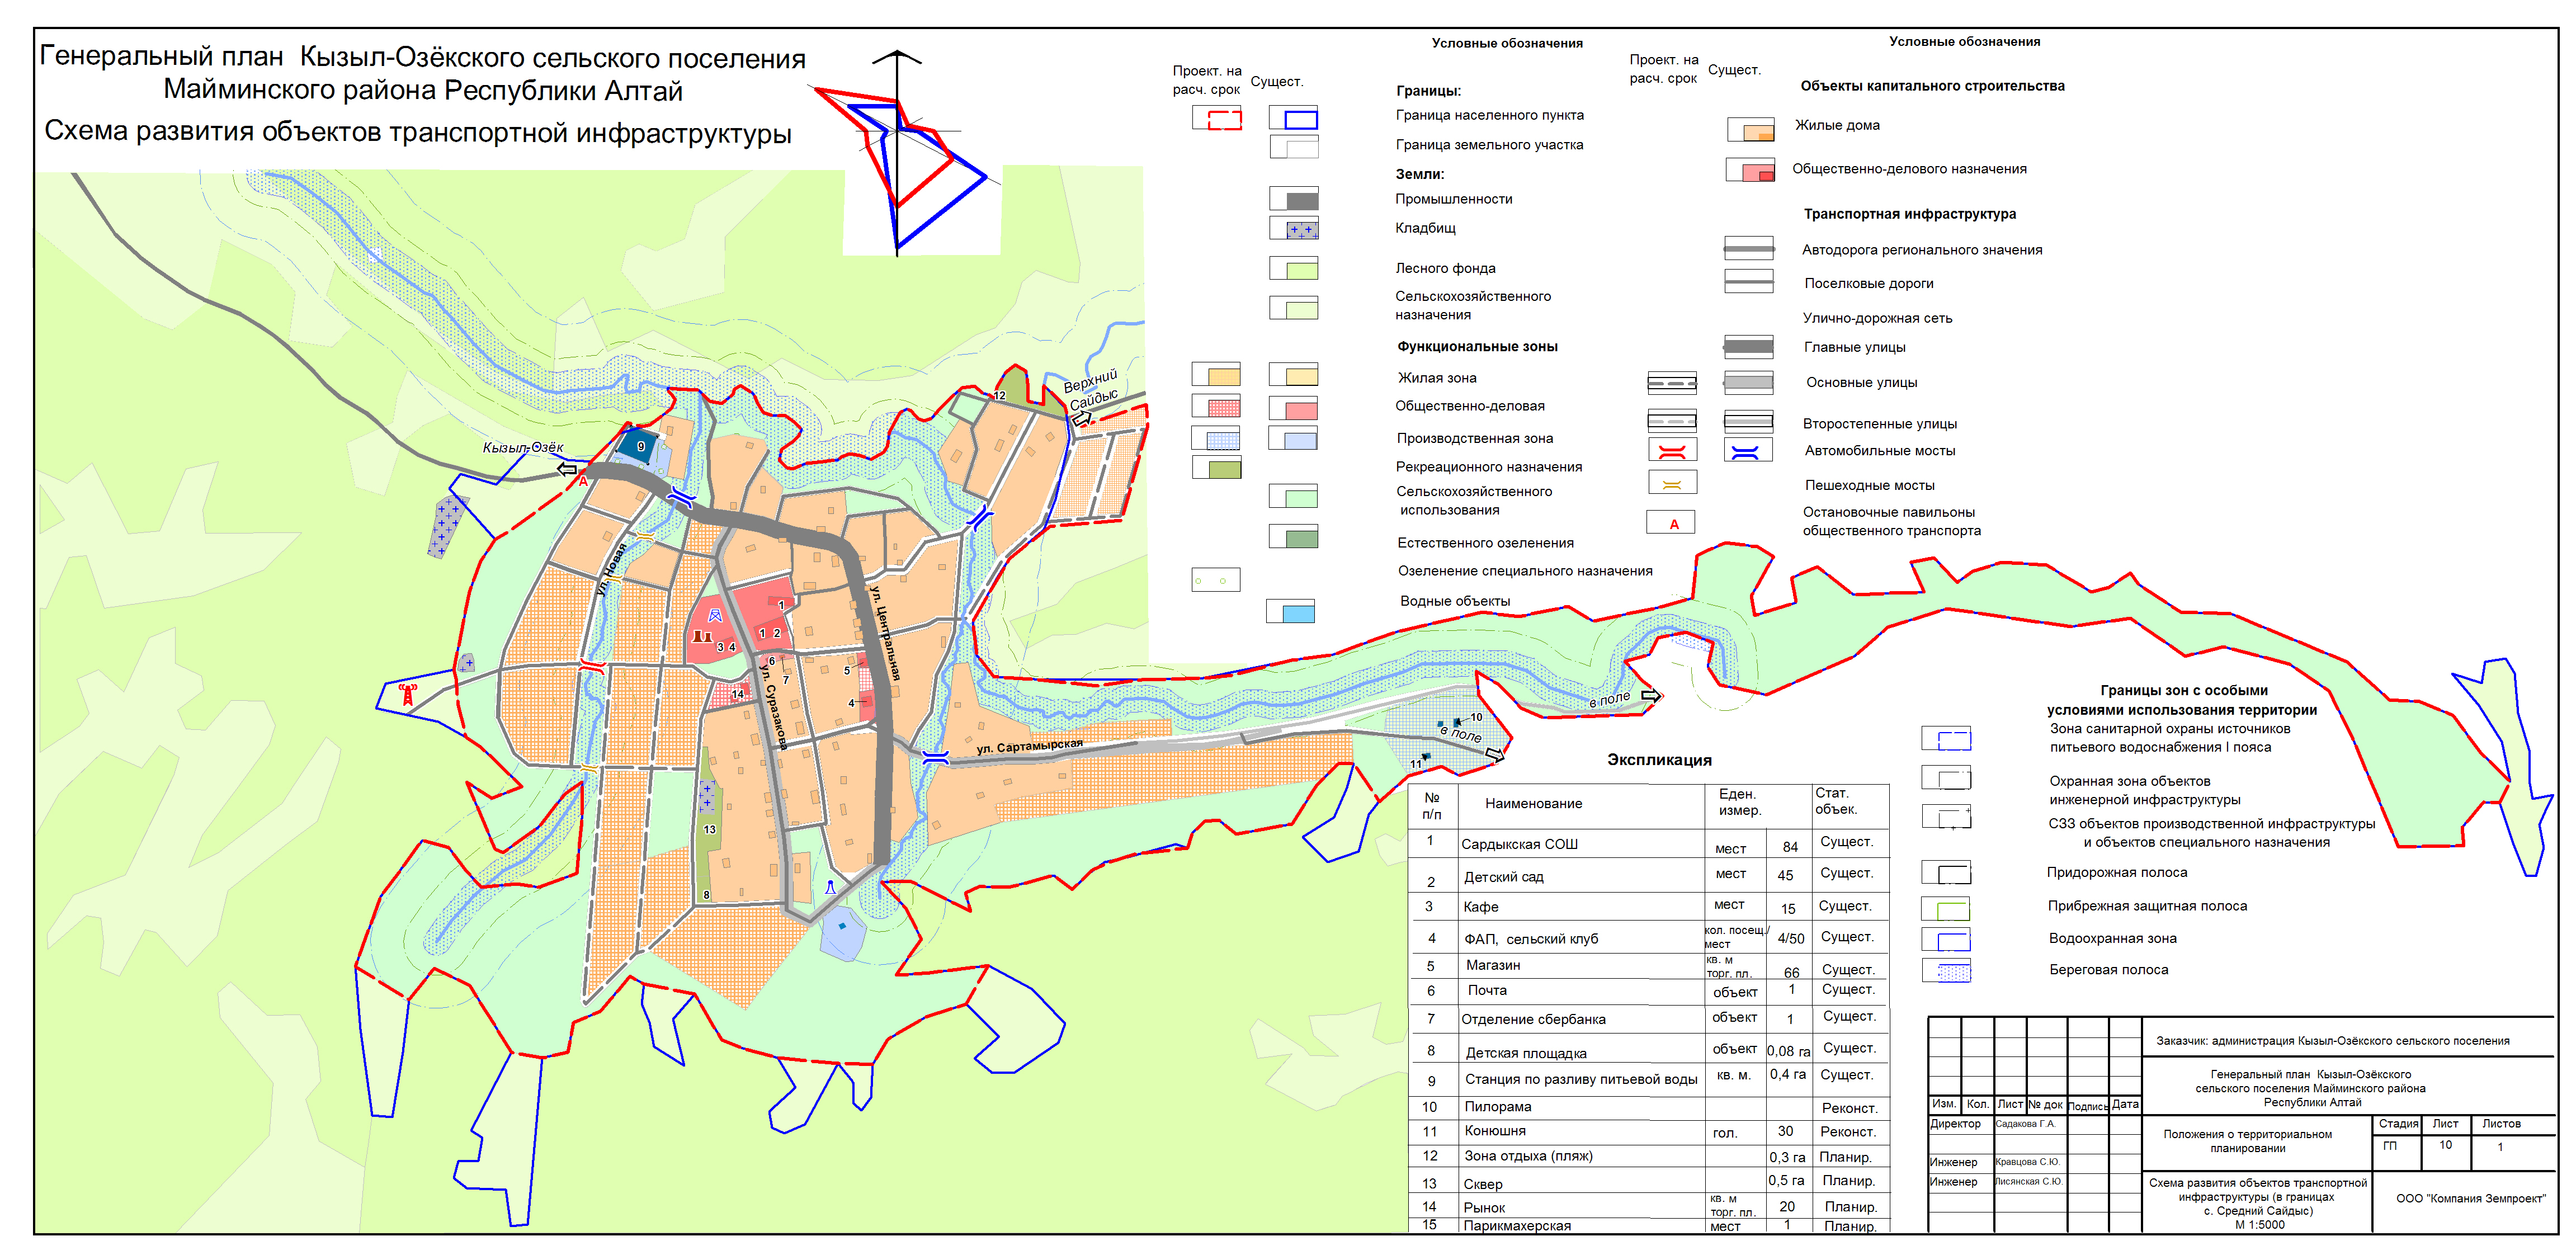
Task: Select the red telecom tower symbol west of village
Action: 407,694
